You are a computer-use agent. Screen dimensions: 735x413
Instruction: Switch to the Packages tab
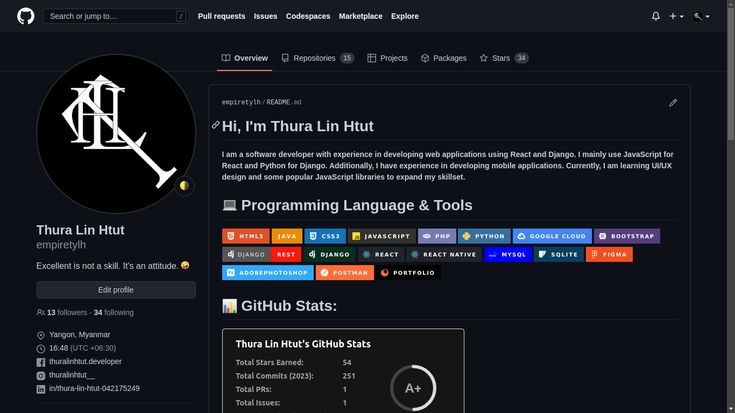443,58
